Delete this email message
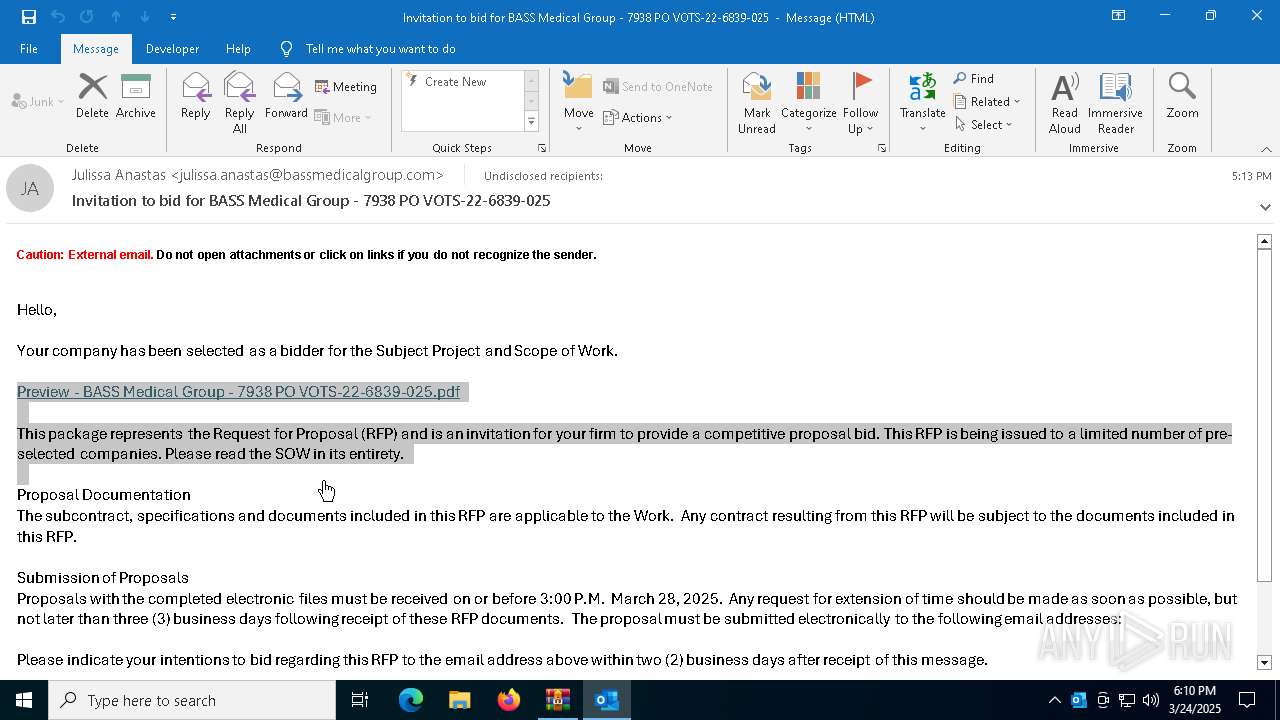This screenshot has width=1280, height=720. coord(92,97)
